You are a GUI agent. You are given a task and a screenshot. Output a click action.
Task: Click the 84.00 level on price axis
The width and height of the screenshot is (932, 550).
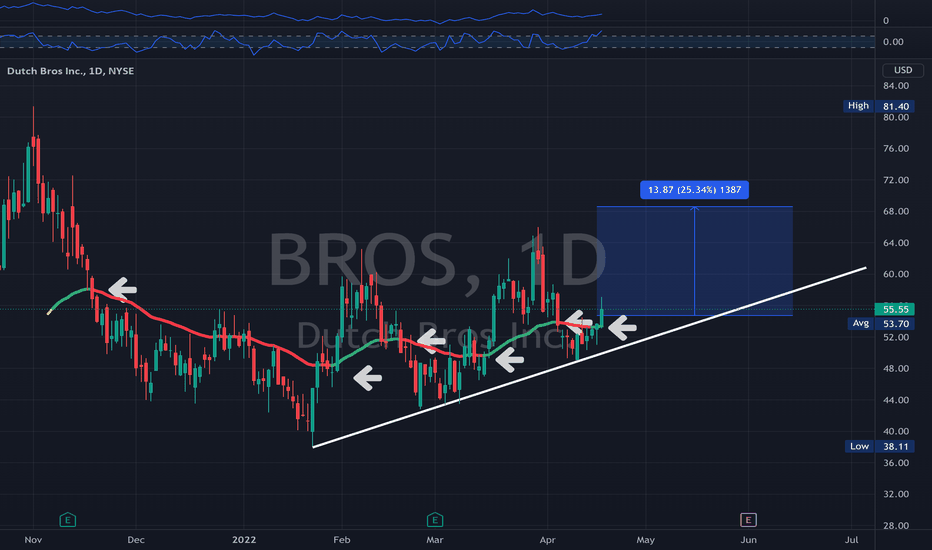pos(896,86)
